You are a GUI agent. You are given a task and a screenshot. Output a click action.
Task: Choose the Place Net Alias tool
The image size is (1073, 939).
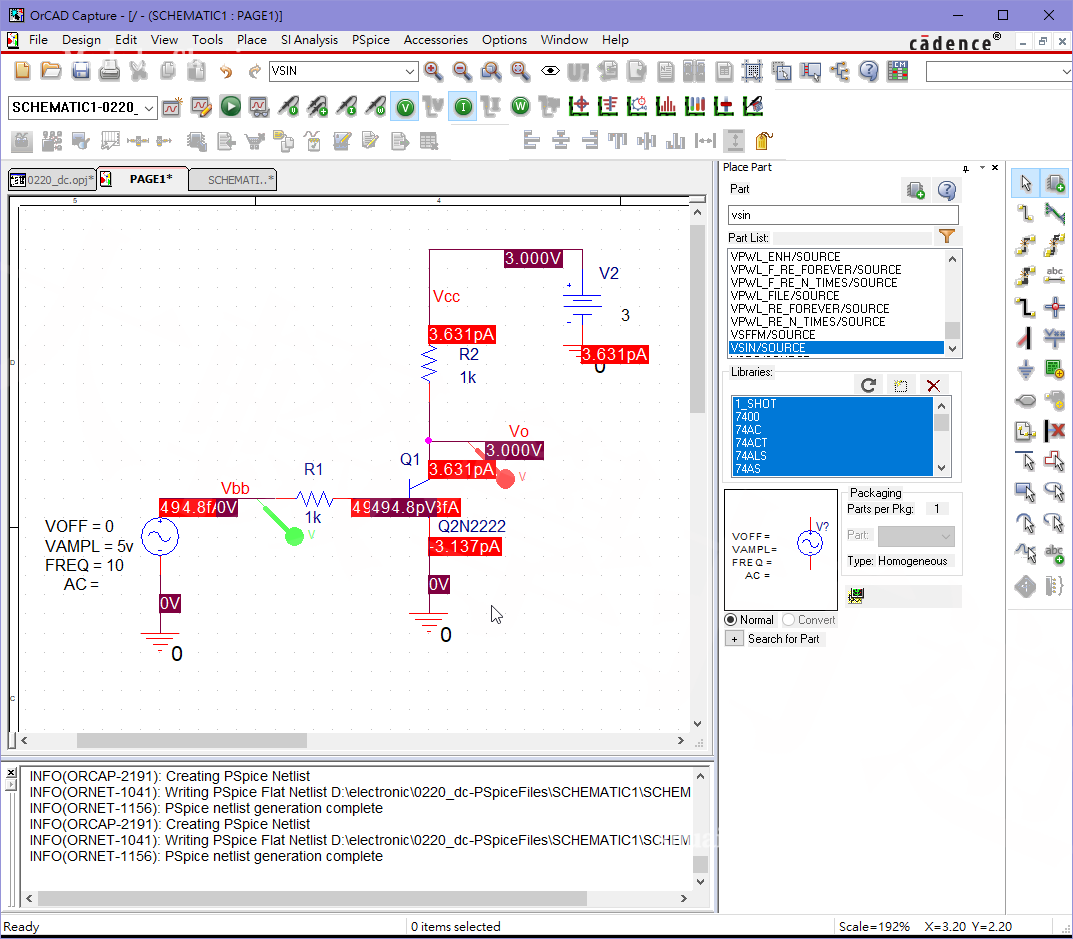pyautogui.click(x=1055, y=275)
